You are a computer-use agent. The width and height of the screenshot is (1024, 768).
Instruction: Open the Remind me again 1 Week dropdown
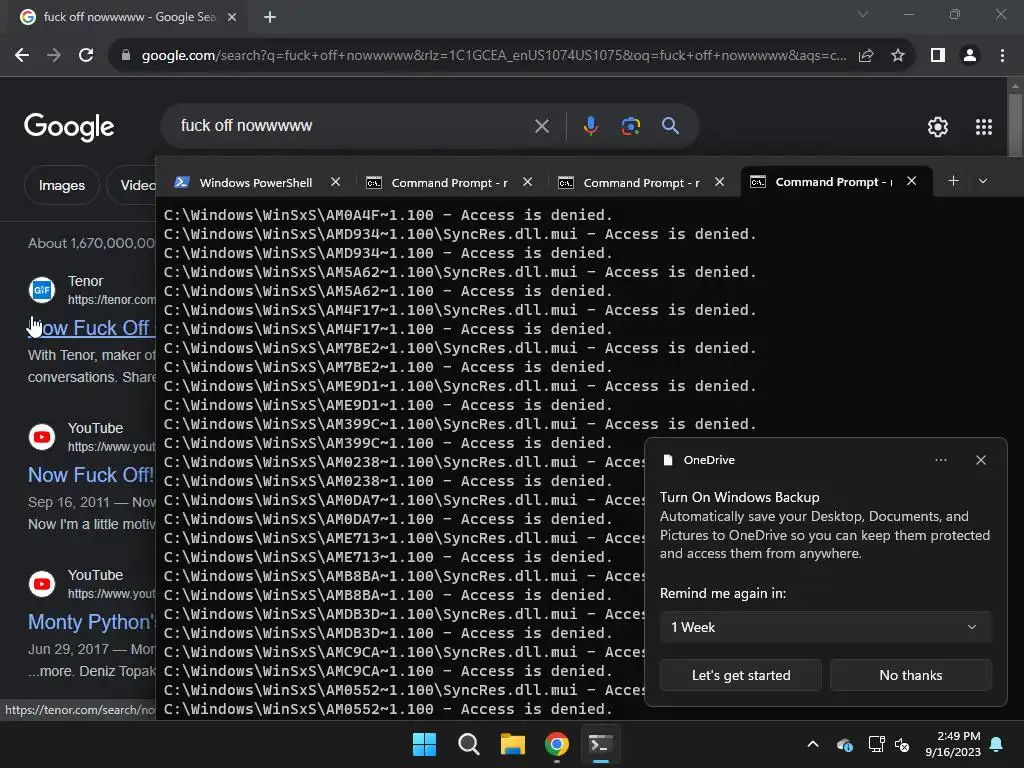(825, 627)
